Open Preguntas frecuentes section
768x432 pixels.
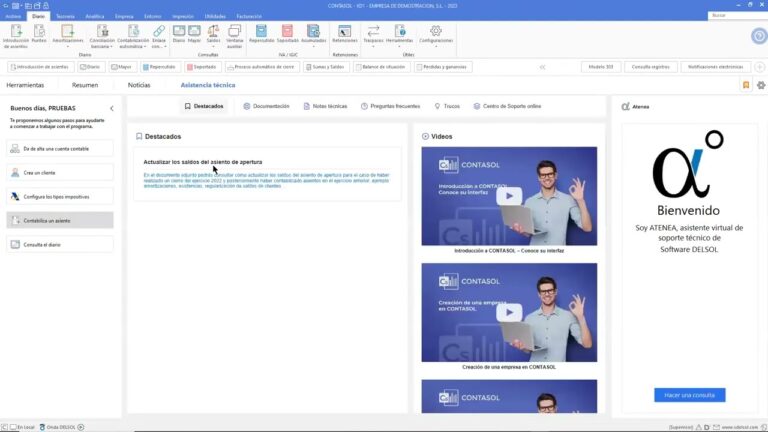(390, 106)
